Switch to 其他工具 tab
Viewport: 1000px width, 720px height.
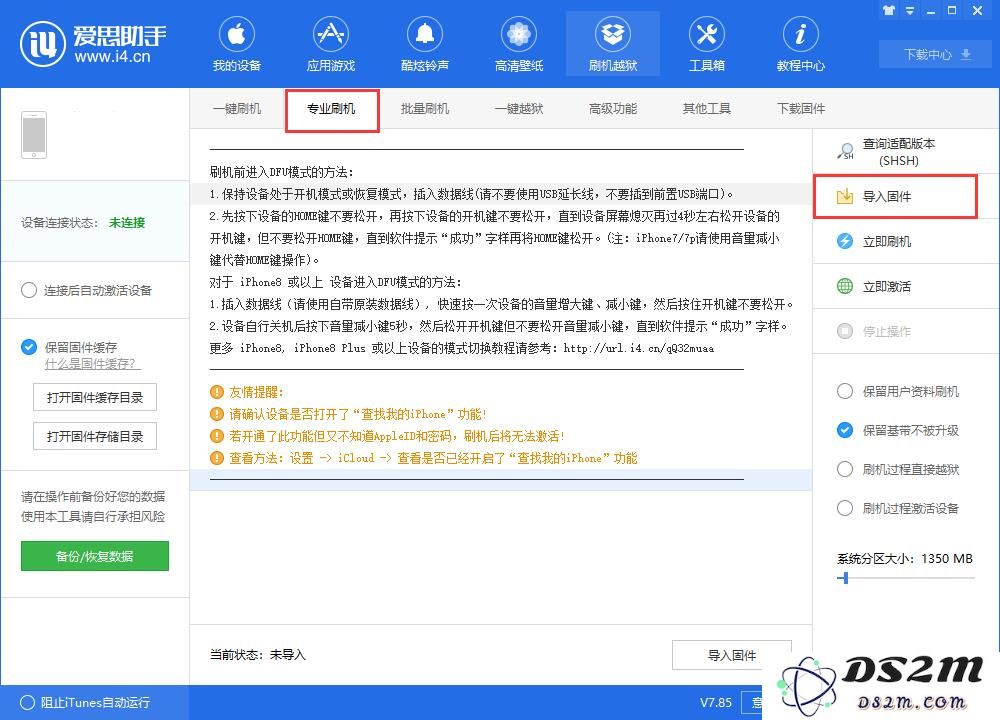(x=707, y=108)
